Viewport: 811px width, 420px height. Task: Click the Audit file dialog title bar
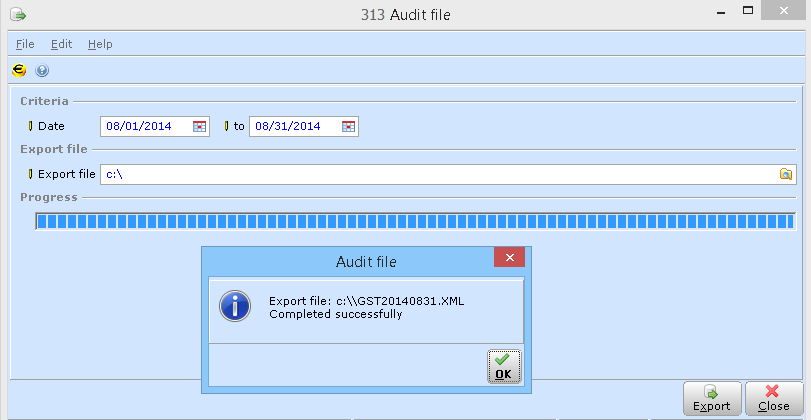[x=365, y=262]
